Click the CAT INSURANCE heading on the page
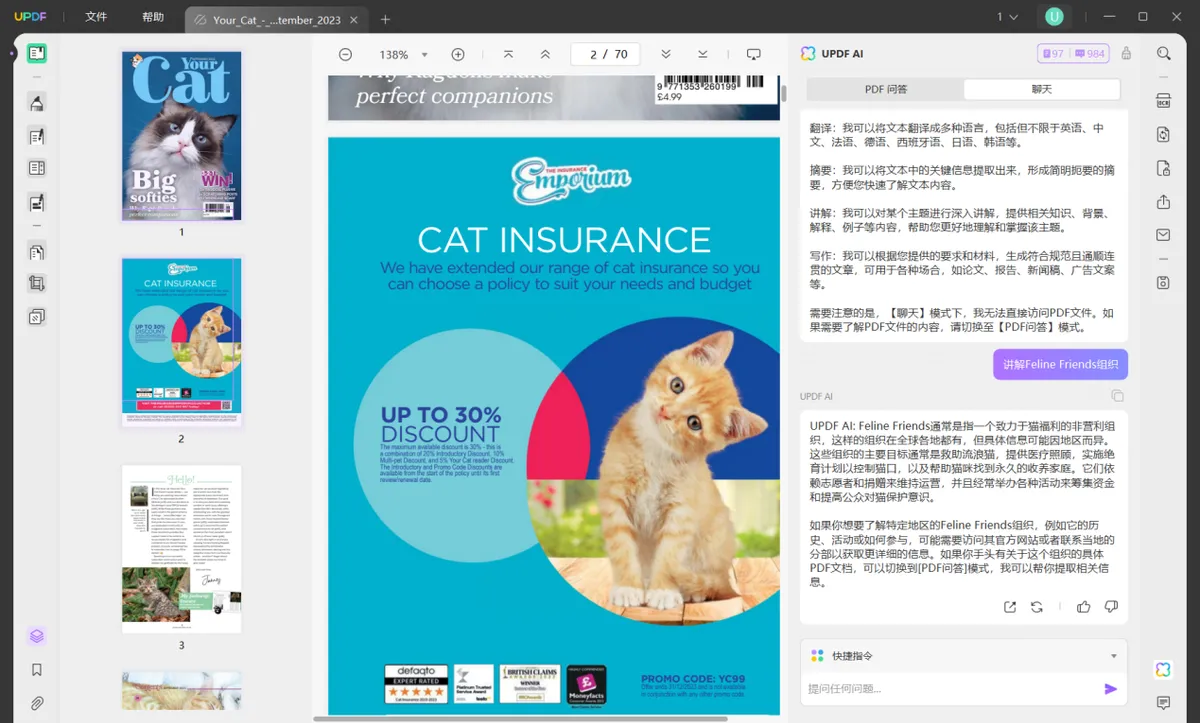1200x723 pixels. (564, 241)
